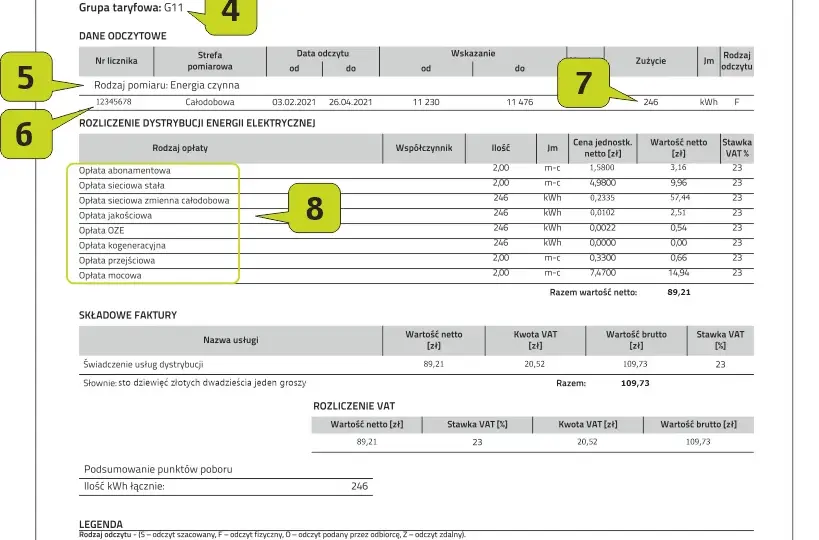This screenshot has height=540, width=819.
Task: Click the 'Współczynnik' column header
Action: click(x=424, y=148)
